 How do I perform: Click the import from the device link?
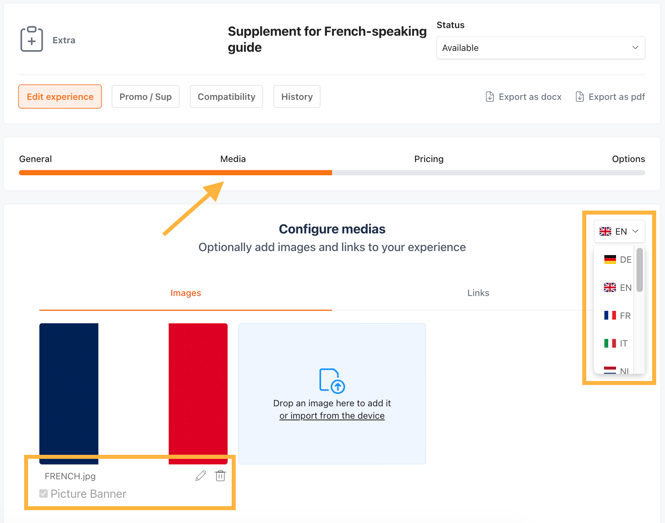tap(332, 416)
